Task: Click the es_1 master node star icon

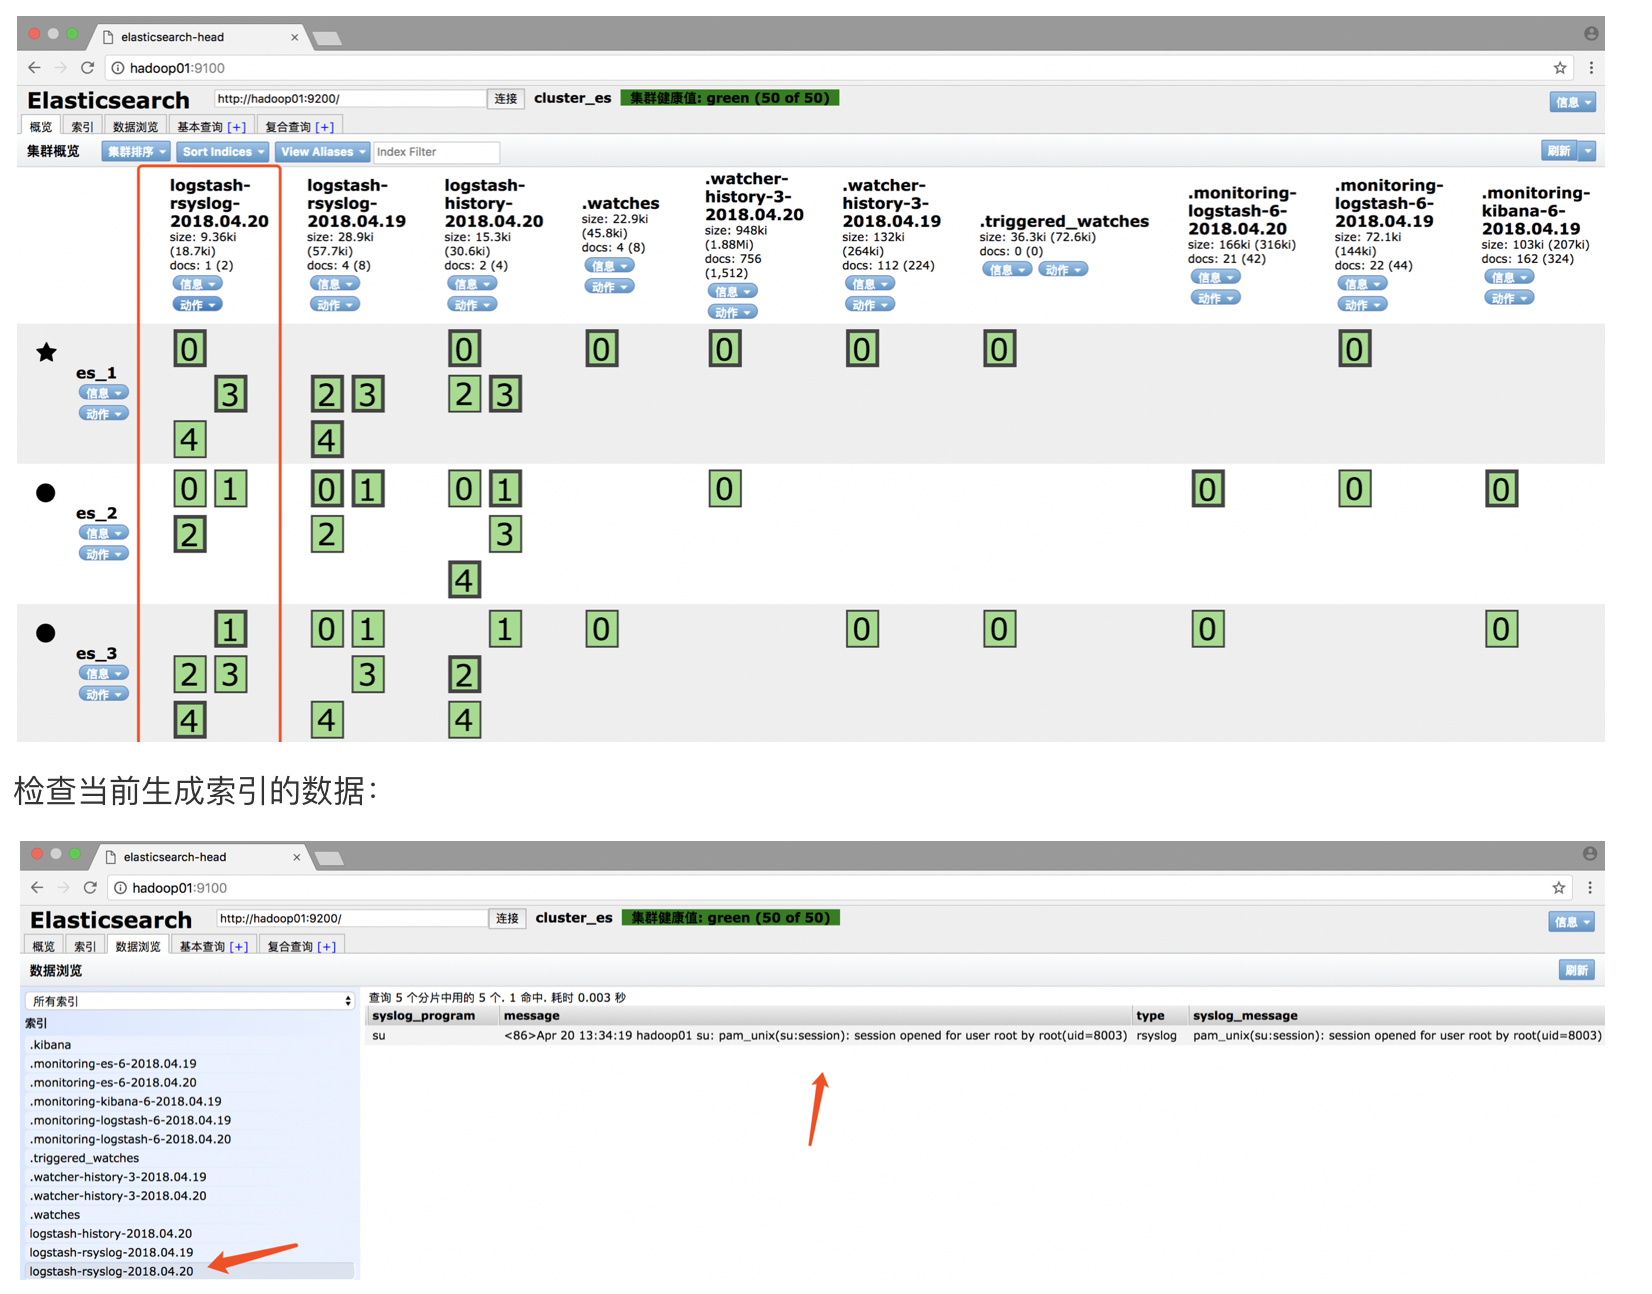Action: (x=46, y=352)
